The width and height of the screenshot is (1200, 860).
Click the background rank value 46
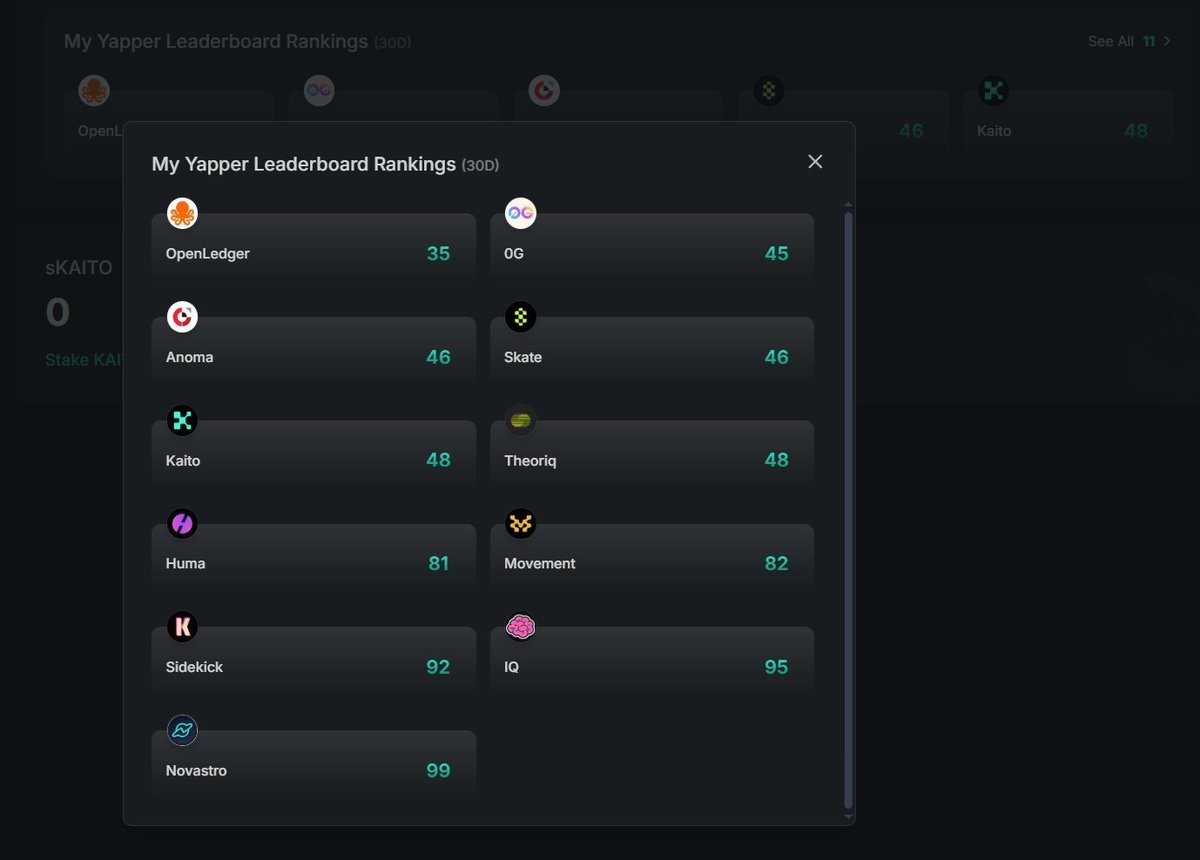coord(911,130)
